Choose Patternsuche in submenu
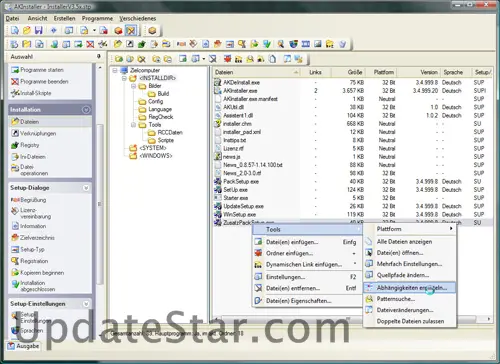Screen dimensions: 500x364 click(410, 299)
